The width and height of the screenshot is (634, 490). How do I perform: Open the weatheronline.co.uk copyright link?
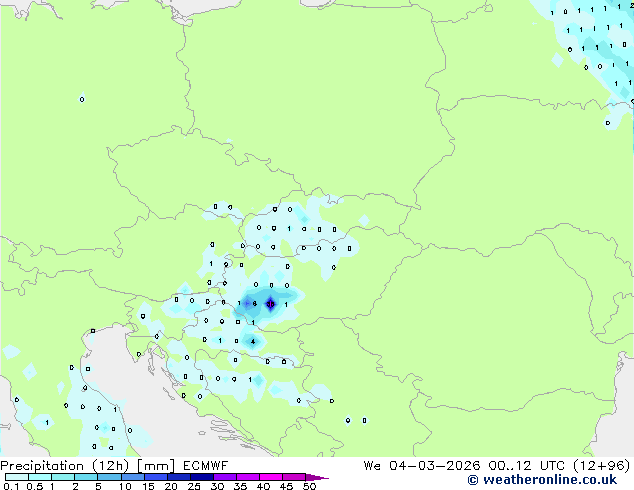[542, 480]
